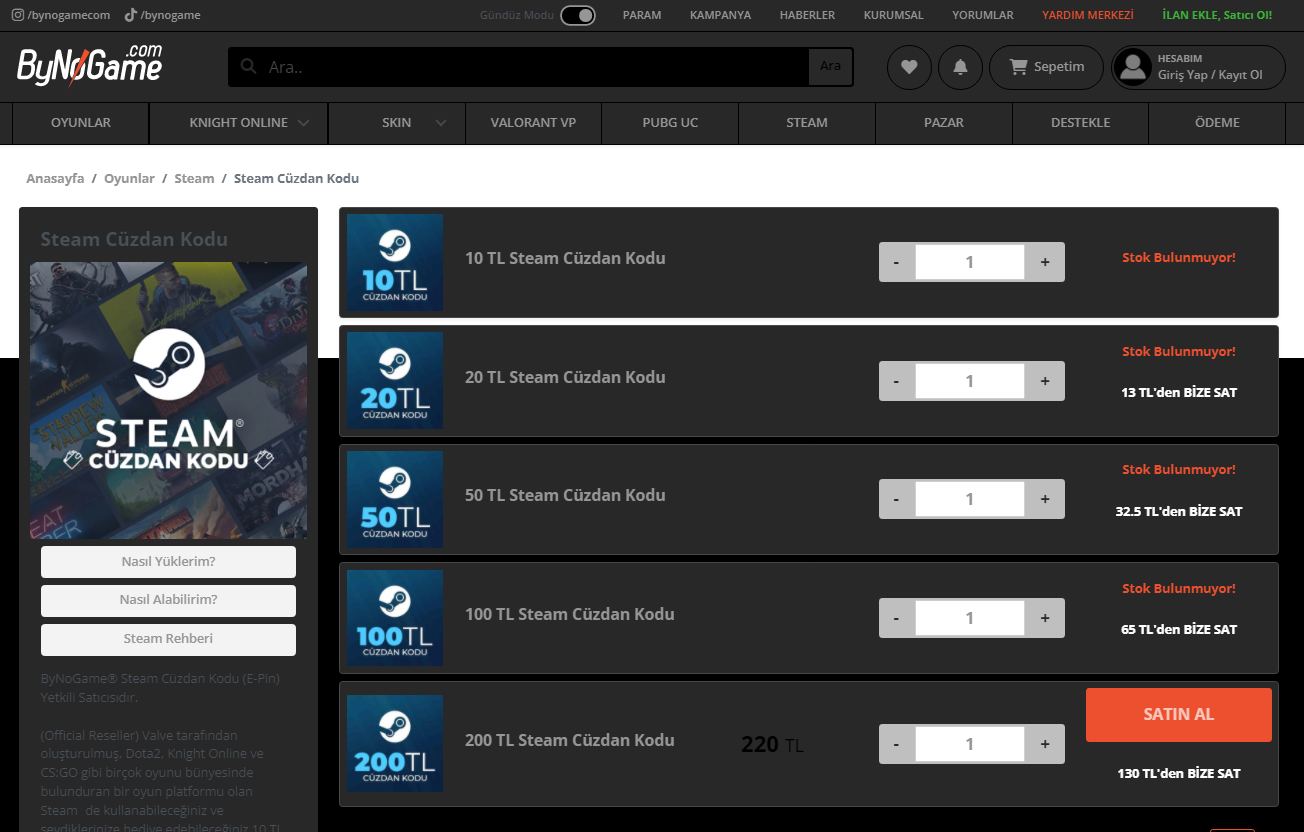Click the Kampanya top link
The height and width of the screenshot is (832, 1304).
(x=720, y=15)
